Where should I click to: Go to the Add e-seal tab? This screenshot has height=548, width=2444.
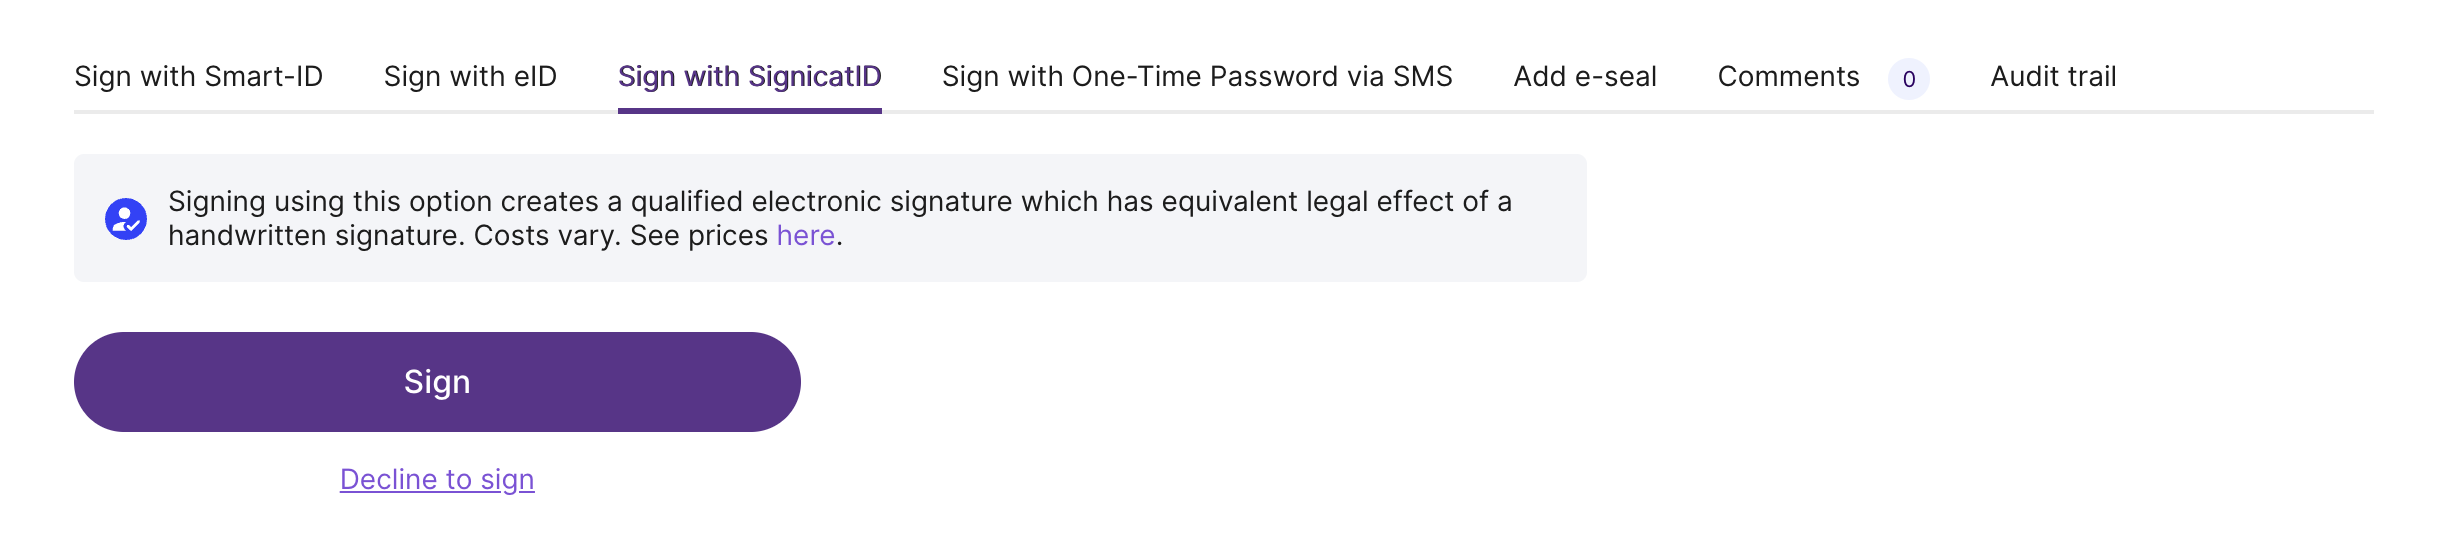tap(1585, 77)
